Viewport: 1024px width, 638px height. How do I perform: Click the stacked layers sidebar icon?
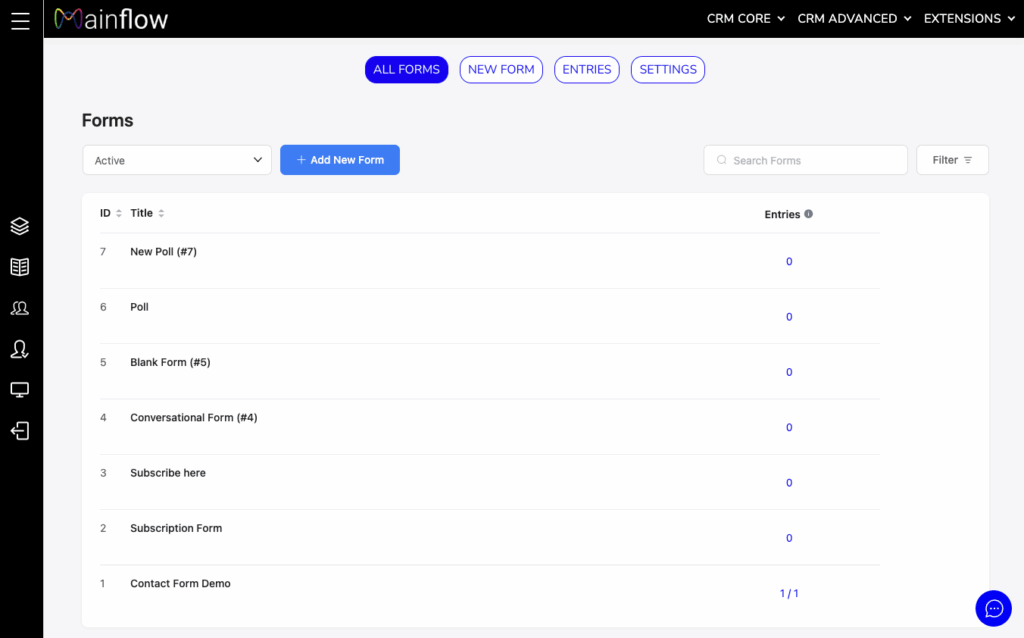(20, 226)
